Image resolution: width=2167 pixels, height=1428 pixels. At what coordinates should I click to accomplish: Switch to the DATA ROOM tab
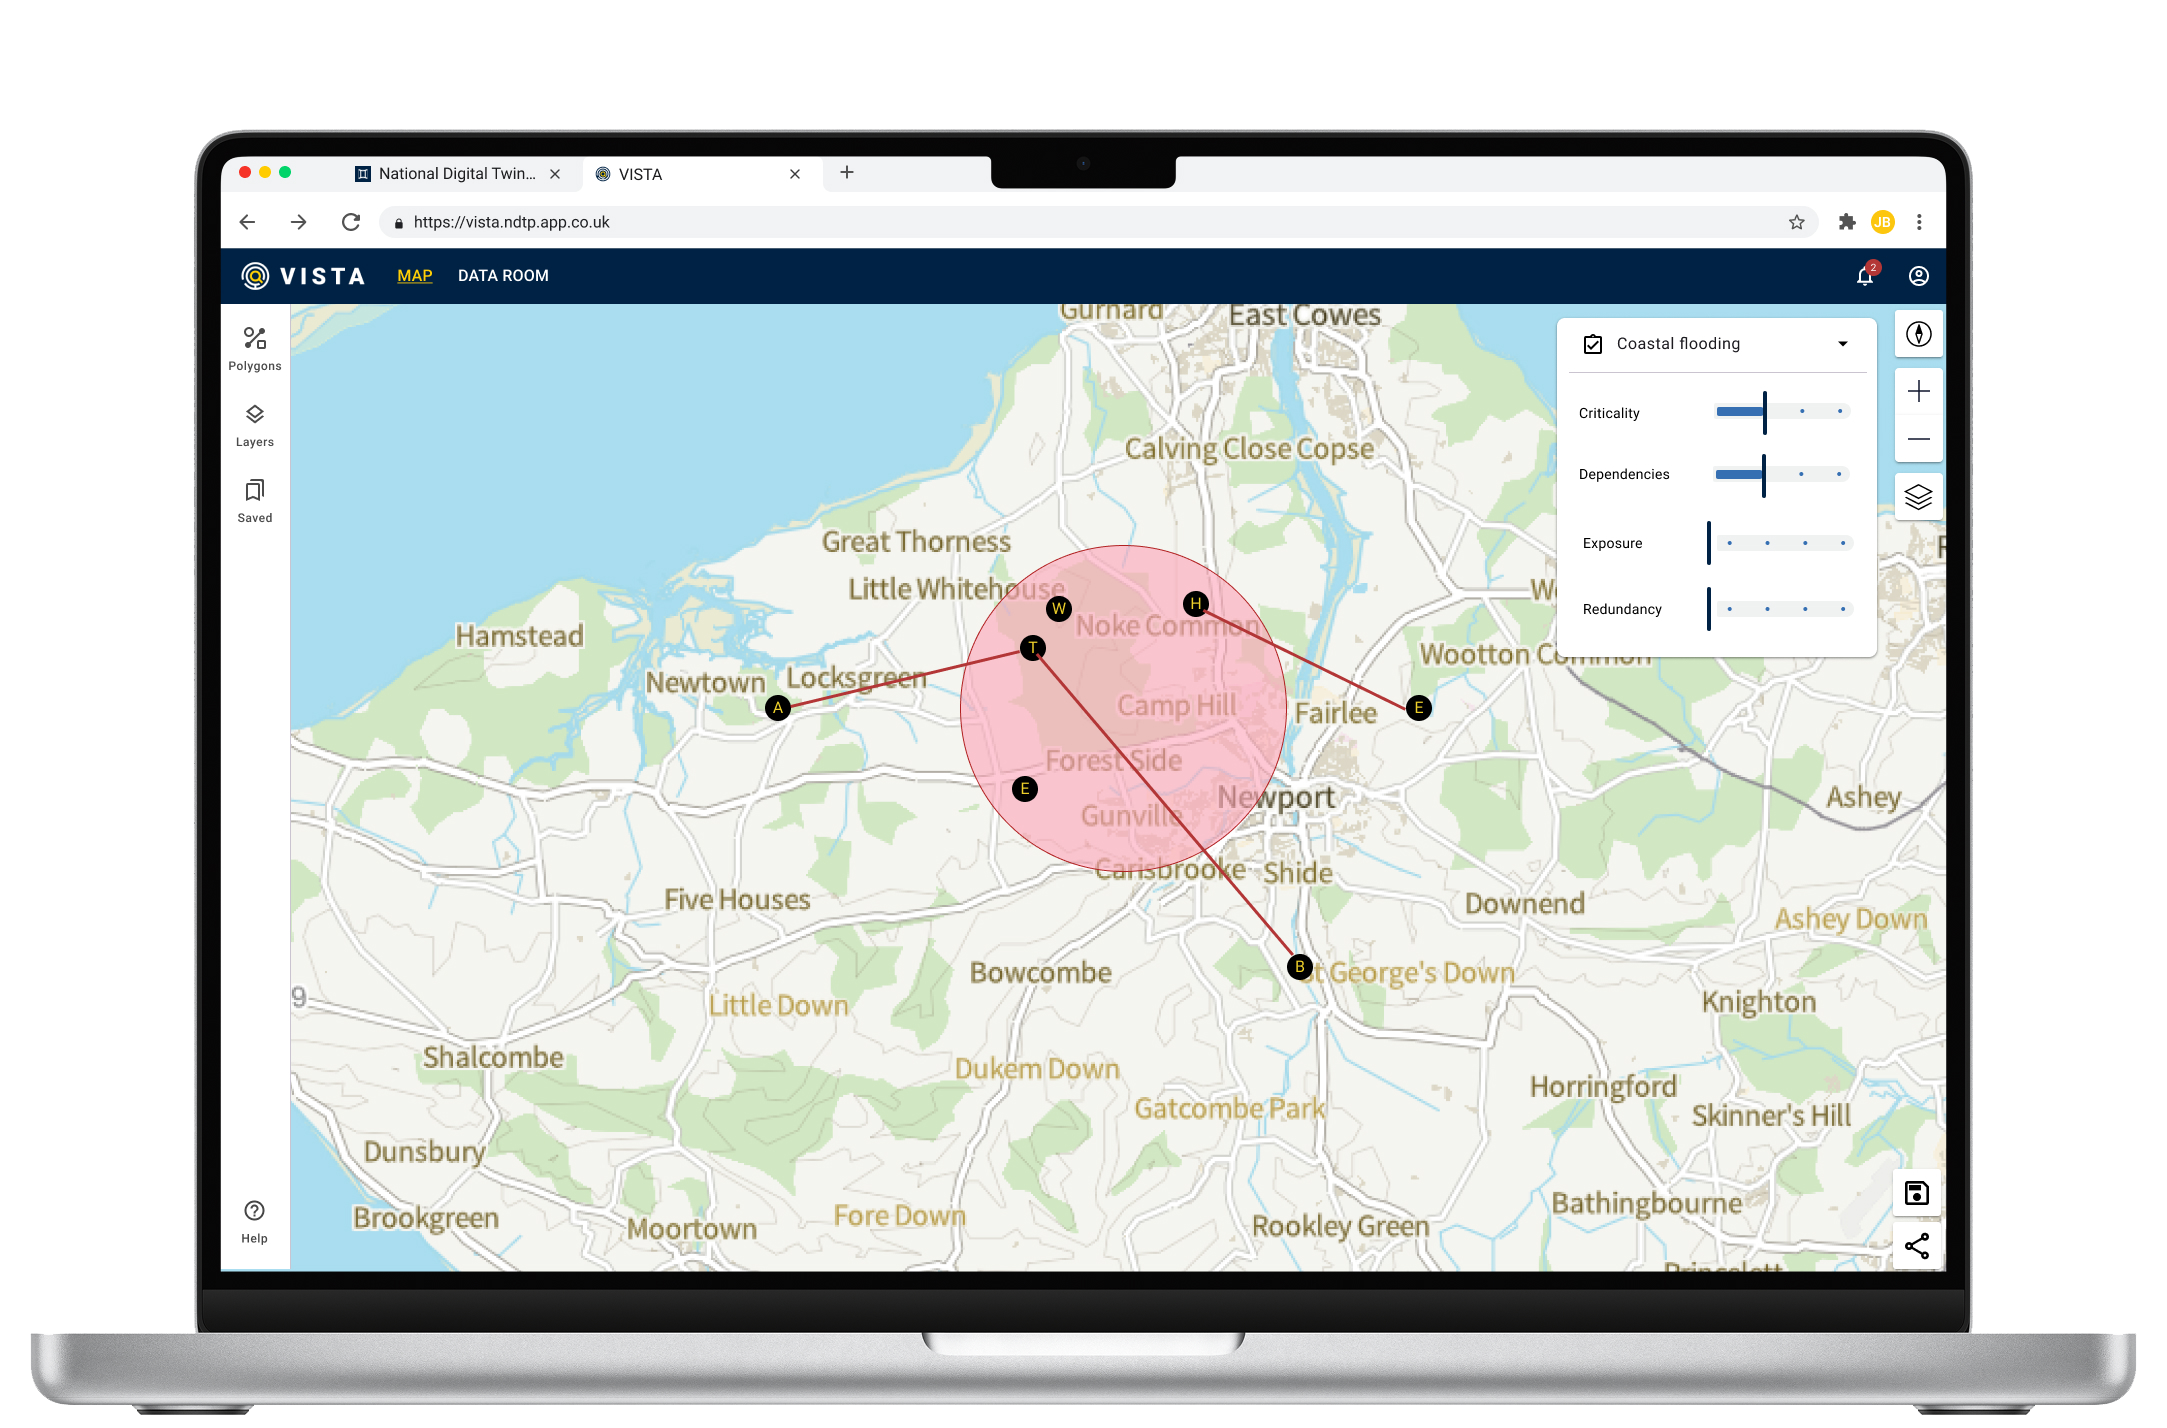pos(503,276)
